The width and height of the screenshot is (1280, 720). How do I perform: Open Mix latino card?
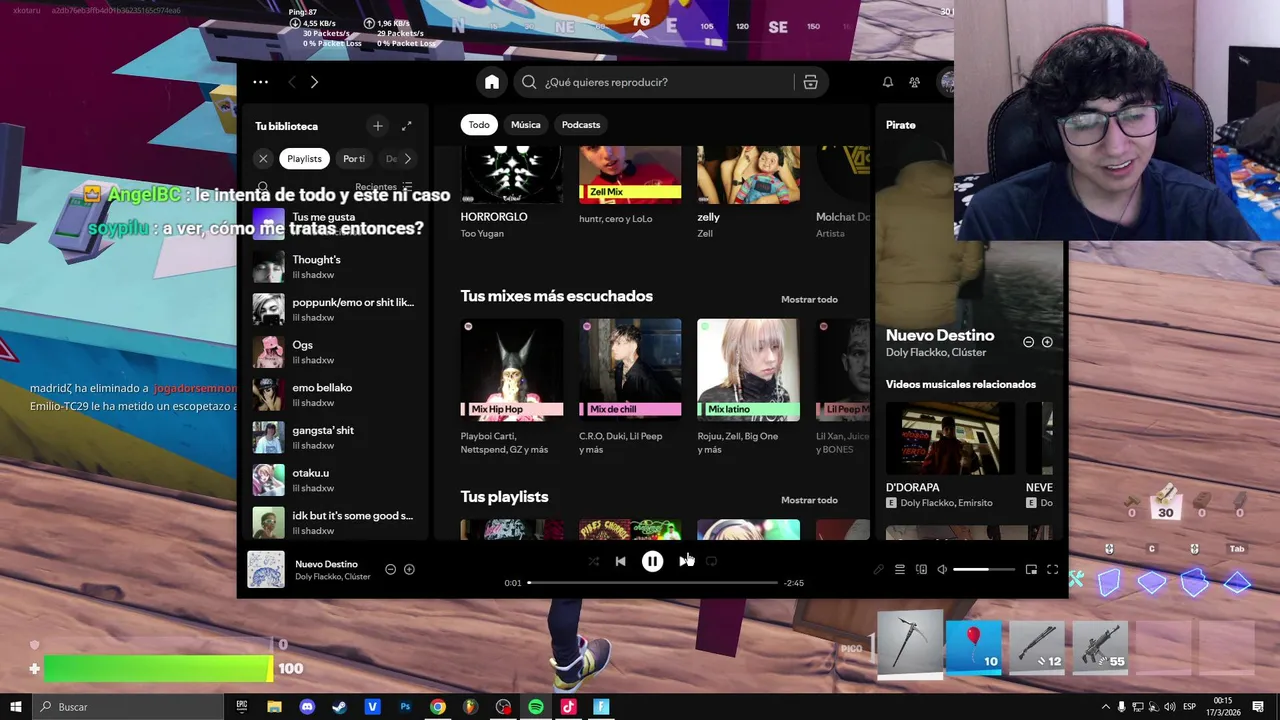click(x=748, y=387)
